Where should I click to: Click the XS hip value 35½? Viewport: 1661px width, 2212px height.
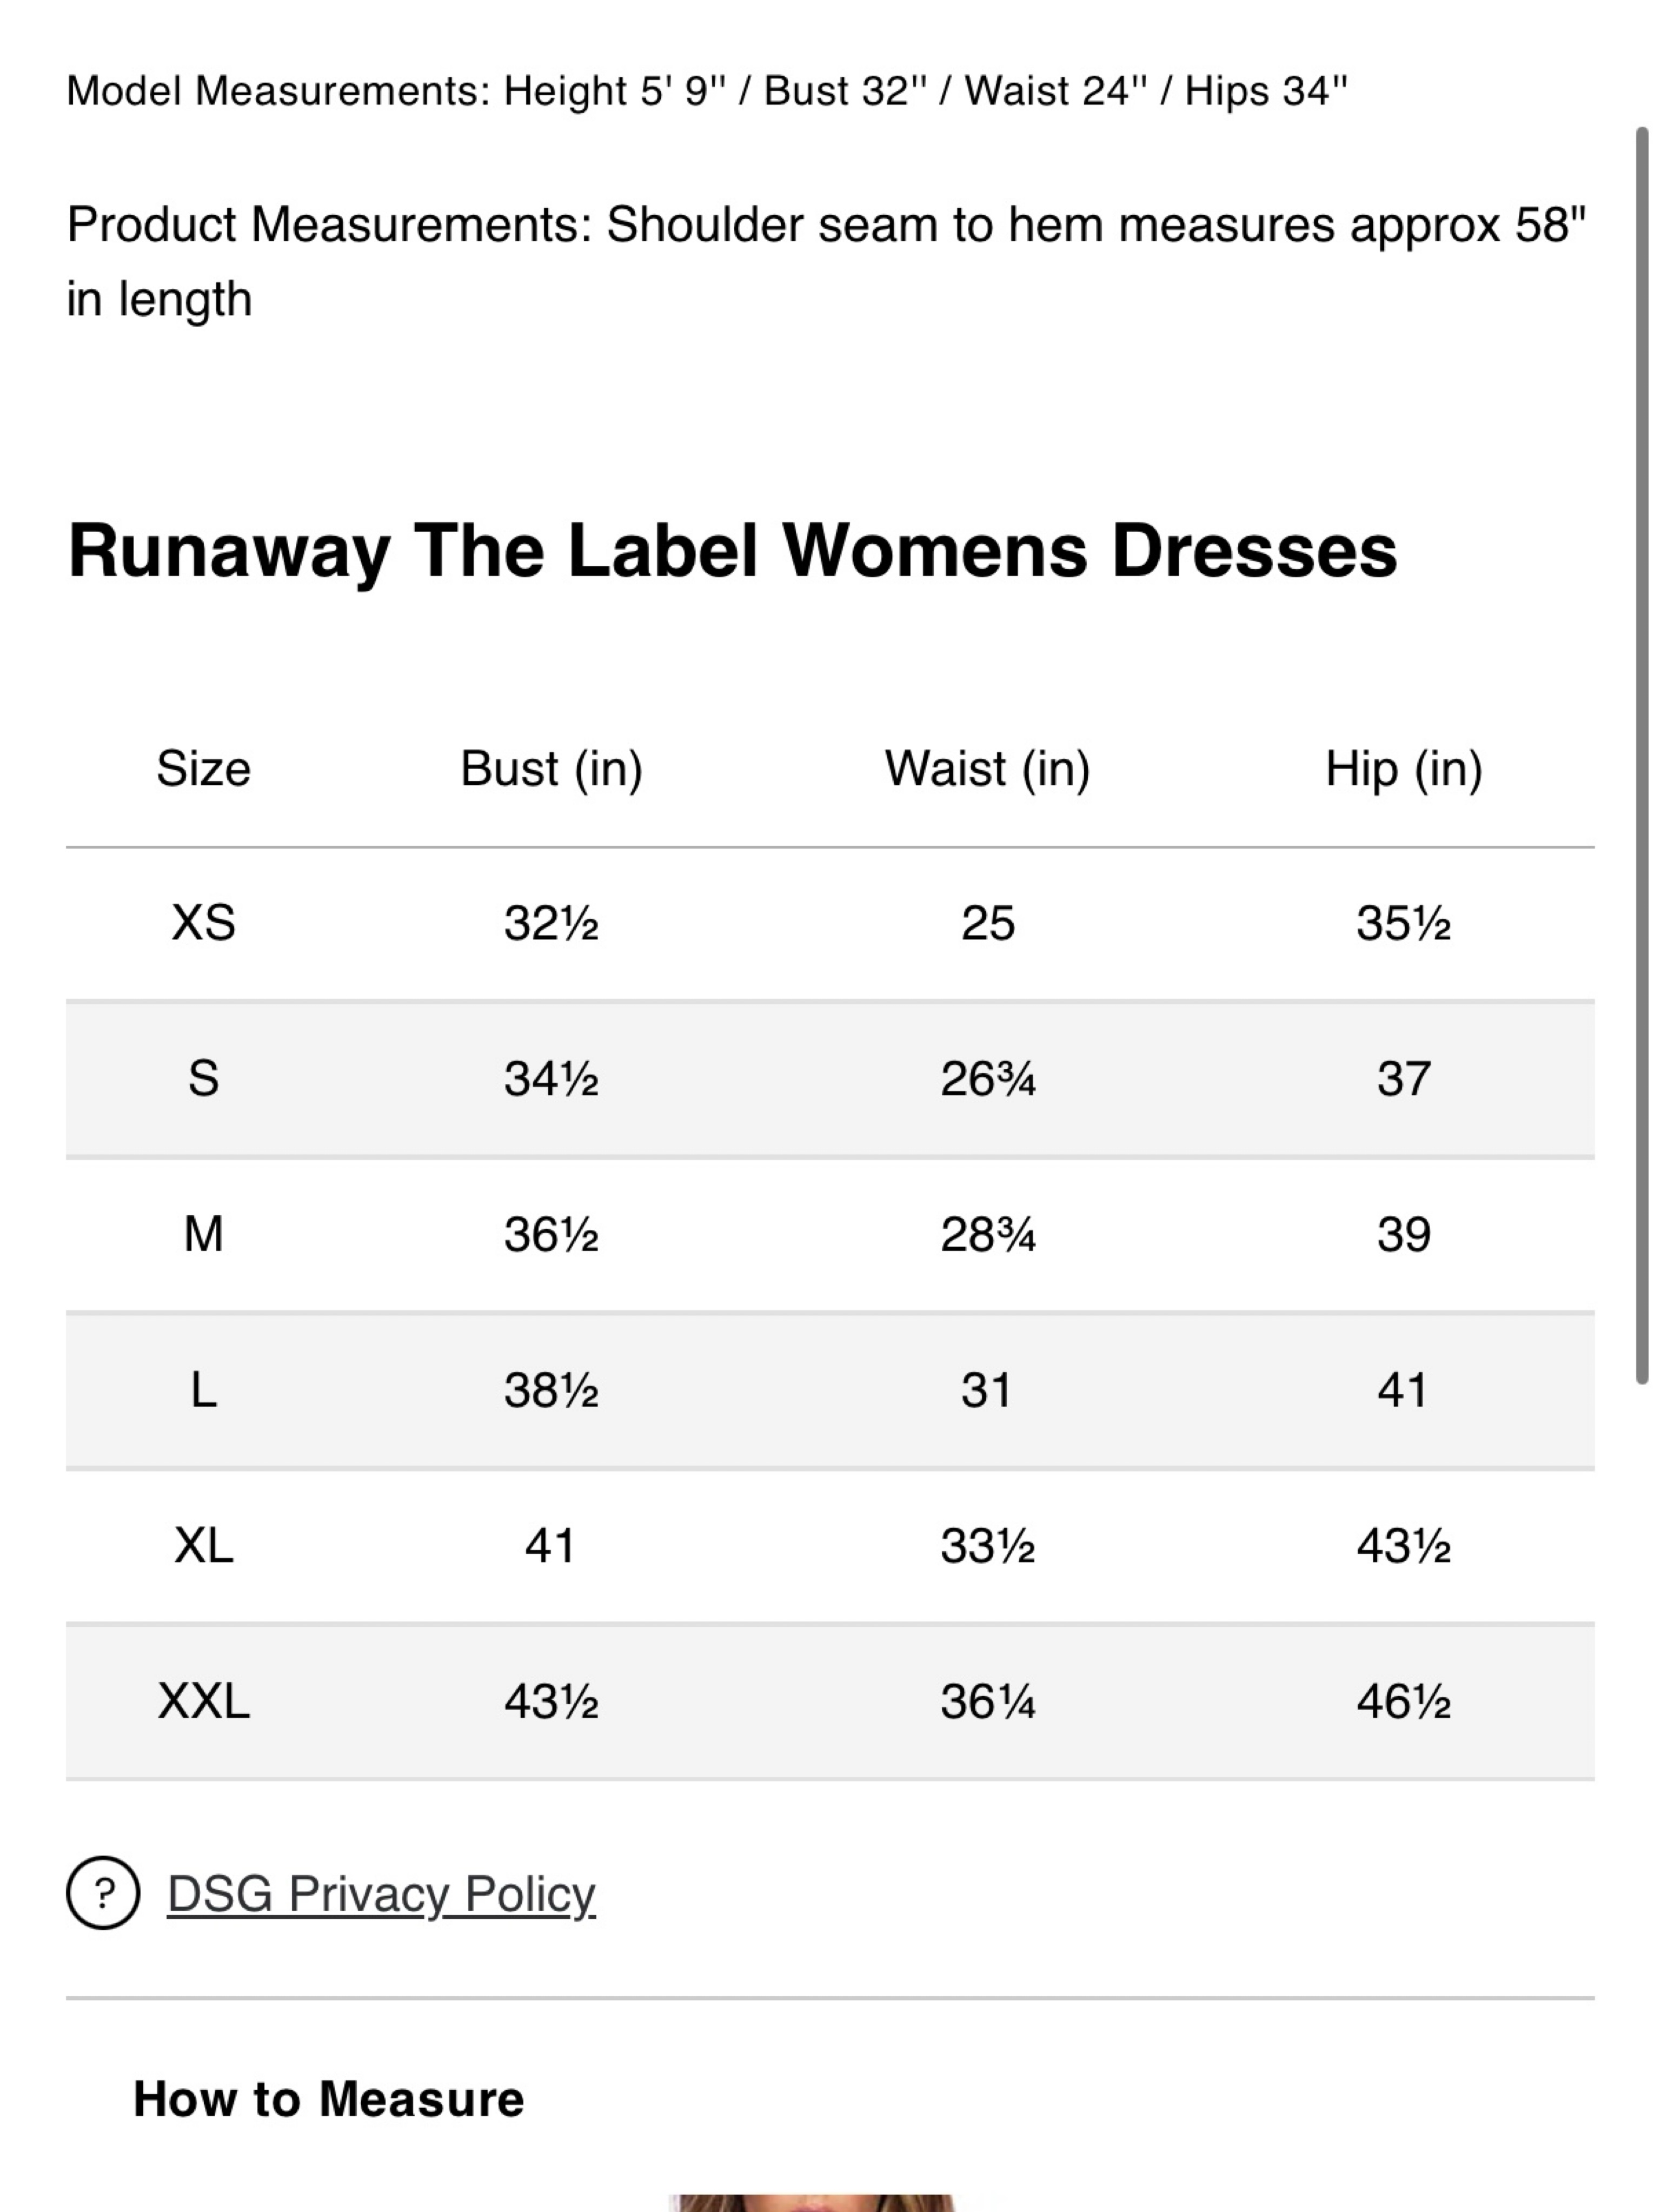pyautogui.click(x=1403, y=923)
